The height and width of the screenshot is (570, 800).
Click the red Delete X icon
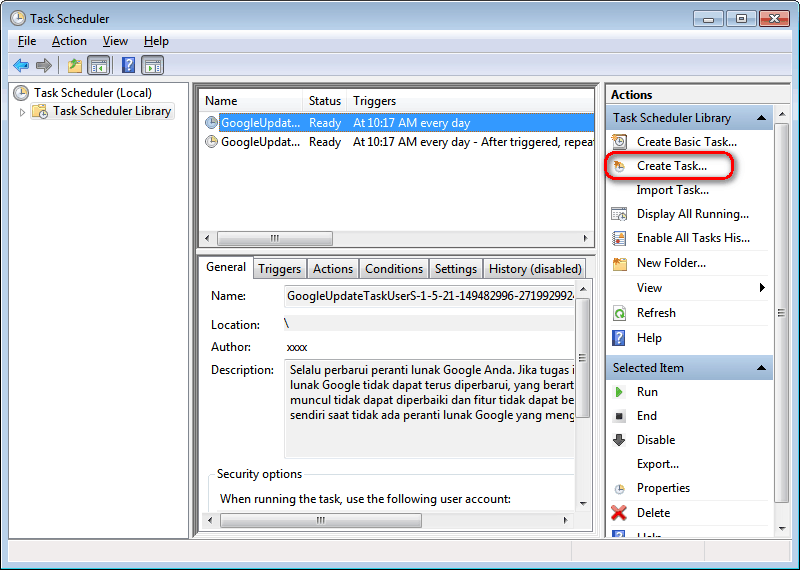click(619, 513)
